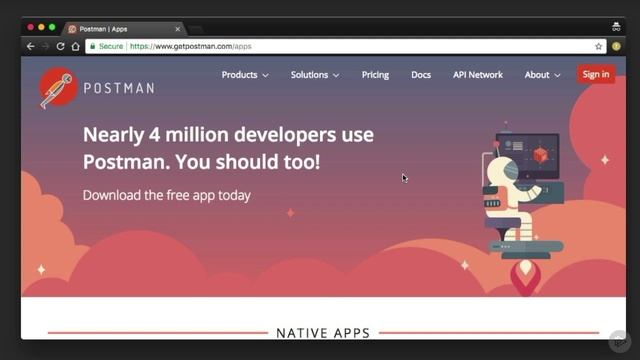Image resolution: width=640 pixels, height=360 pixels.
Task: Click the red Sign in button
Action: click(x=596, y=74)
